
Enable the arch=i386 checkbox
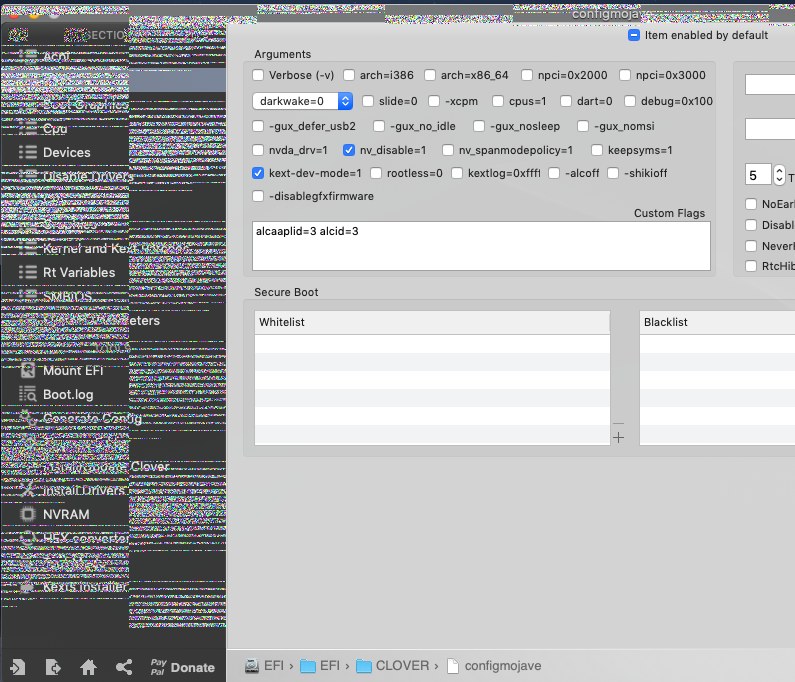(x=349, y=75)
